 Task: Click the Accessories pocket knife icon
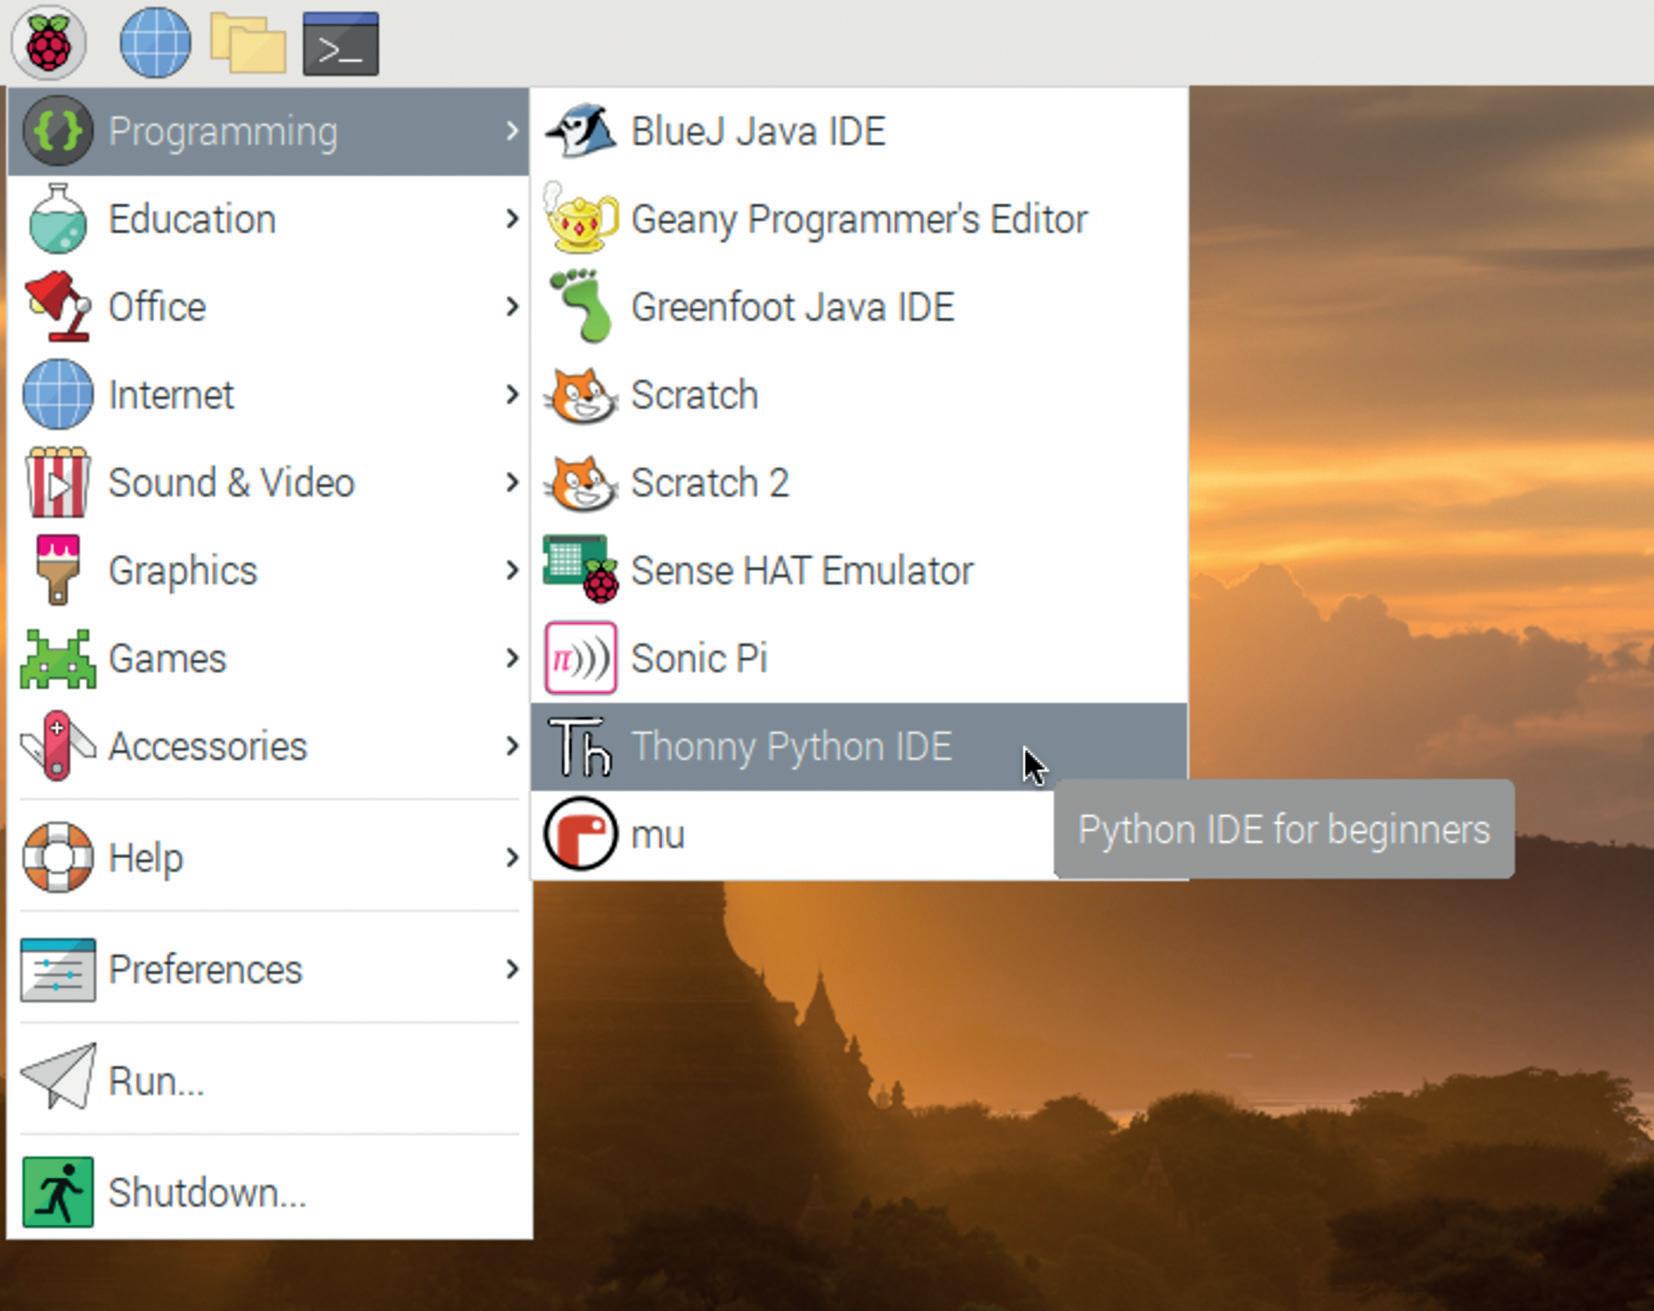click(58, 746)
